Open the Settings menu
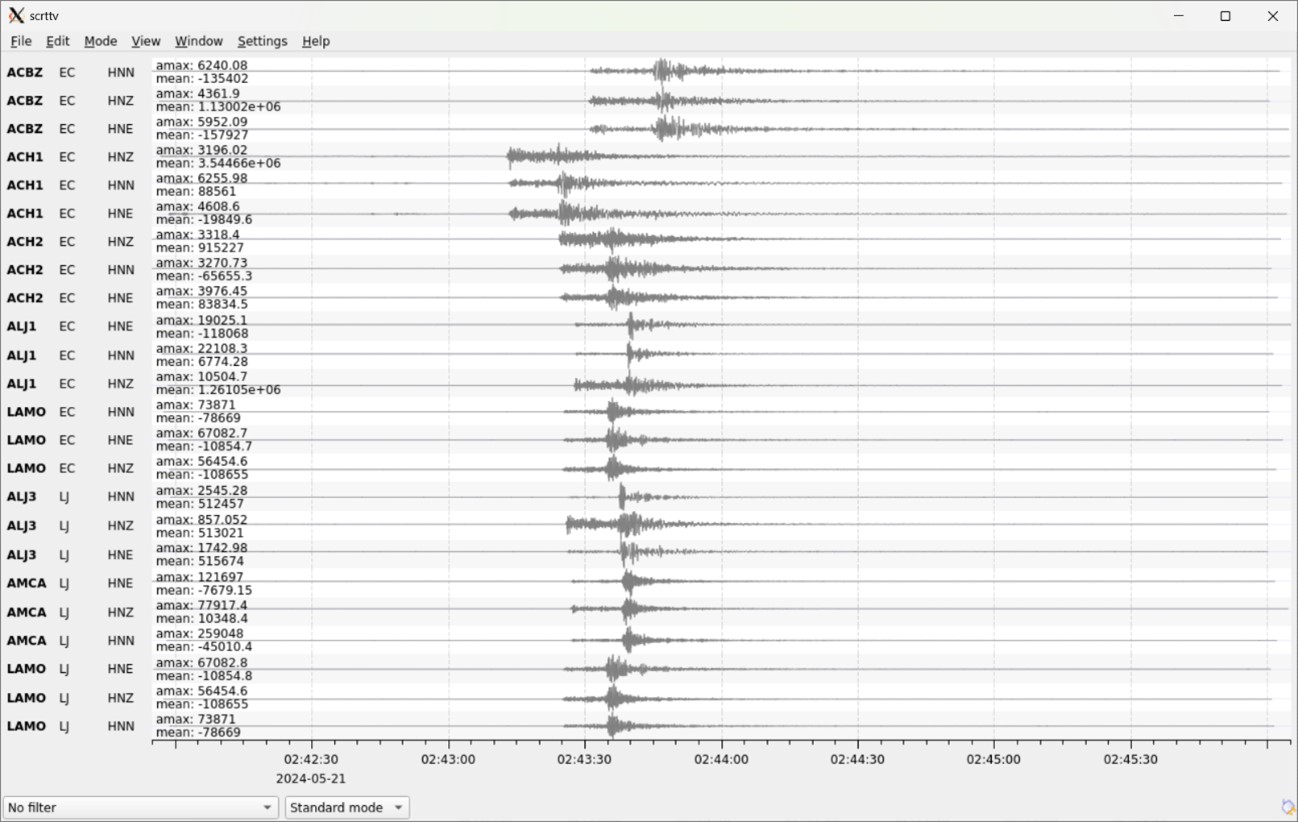 click(262, 41)
